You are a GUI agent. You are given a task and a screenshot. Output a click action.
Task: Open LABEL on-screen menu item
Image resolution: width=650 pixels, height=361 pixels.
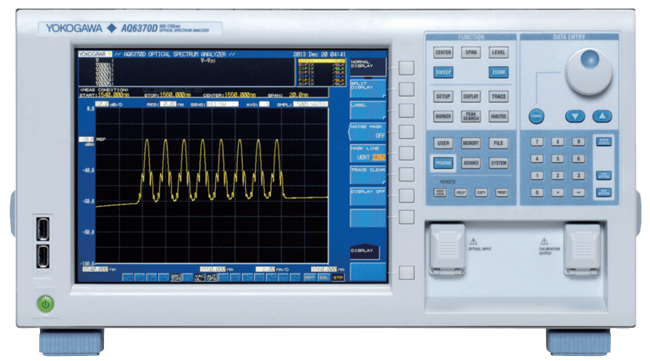[368, 110]
